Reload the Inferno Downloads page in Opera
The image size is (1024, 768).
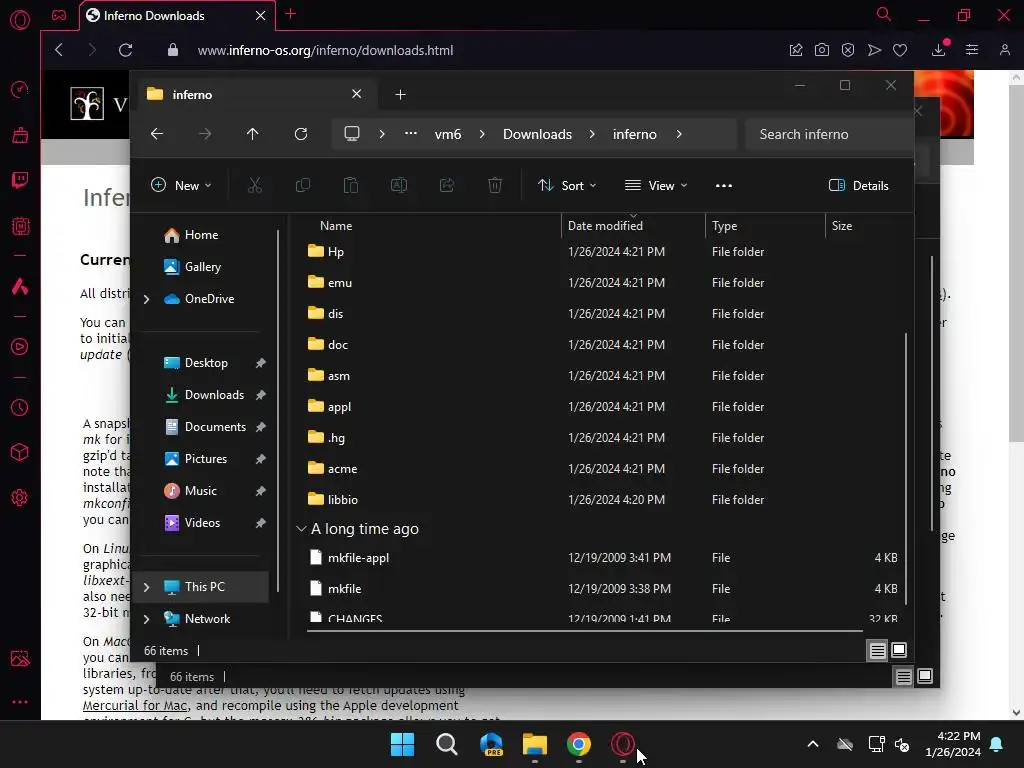pyautogui.click(x=125, y=50)
